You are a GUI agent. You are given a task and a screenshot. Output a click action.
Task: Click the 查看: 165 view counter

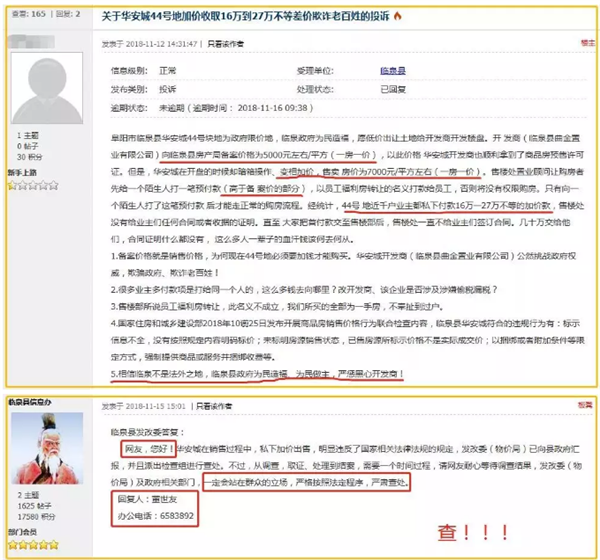[24, 15]
